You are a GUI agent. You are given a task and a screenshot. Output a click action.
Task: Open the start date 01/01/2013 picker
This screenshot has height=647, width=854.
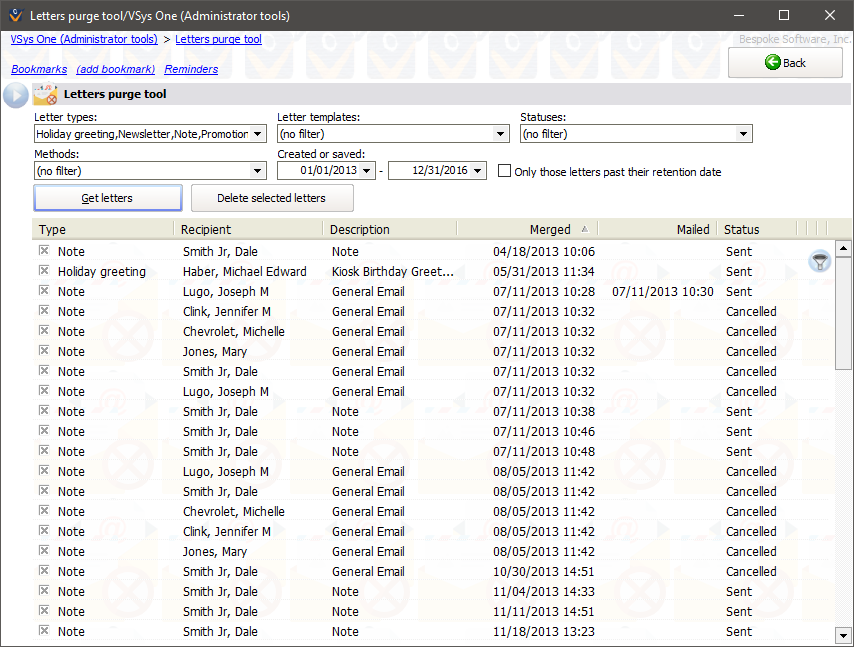367,171
